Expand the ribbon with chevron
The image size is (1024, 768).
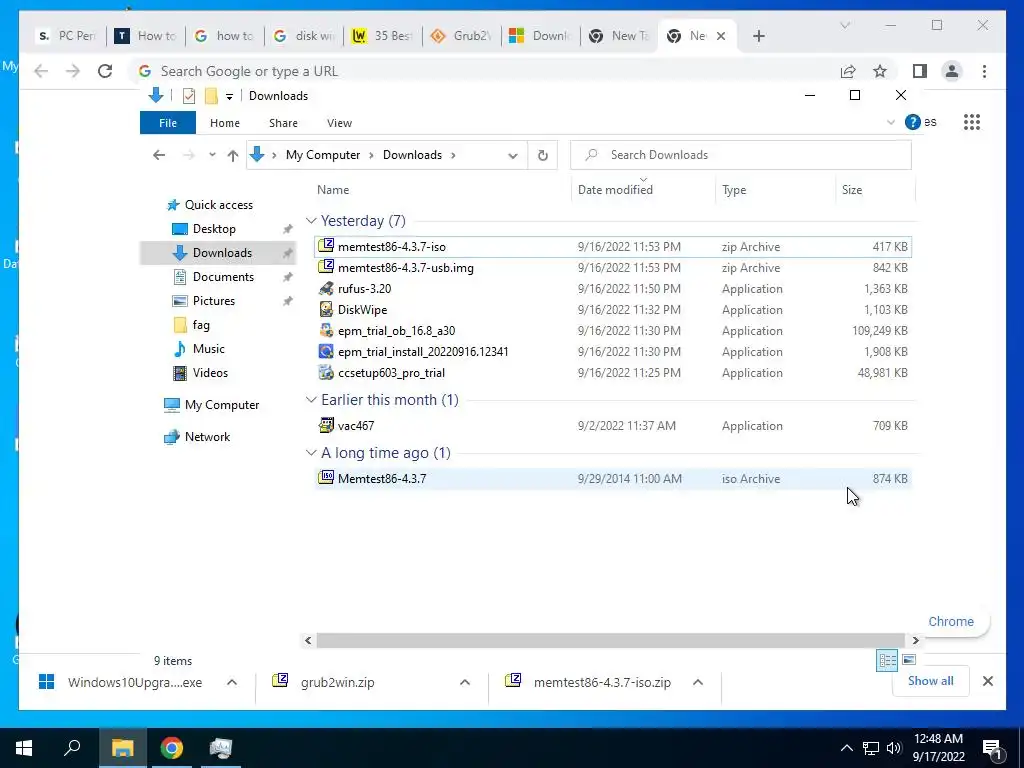pos(891,122)
